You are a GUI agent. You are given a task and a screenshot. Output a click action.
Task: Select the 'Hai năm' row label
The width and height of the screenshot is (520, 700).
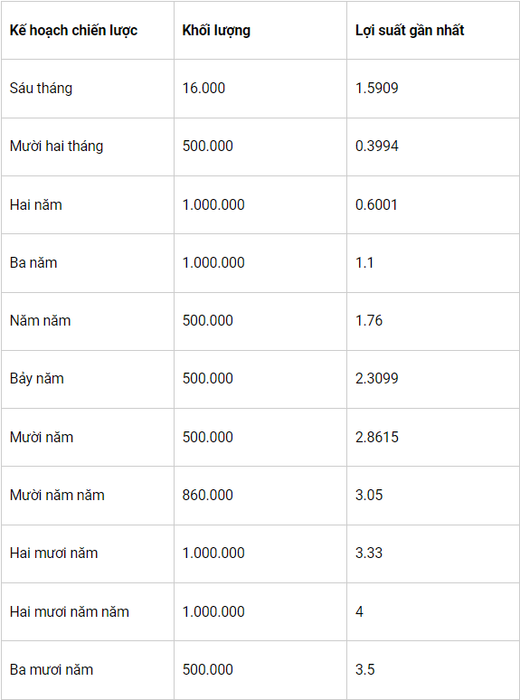coord(36,205)
